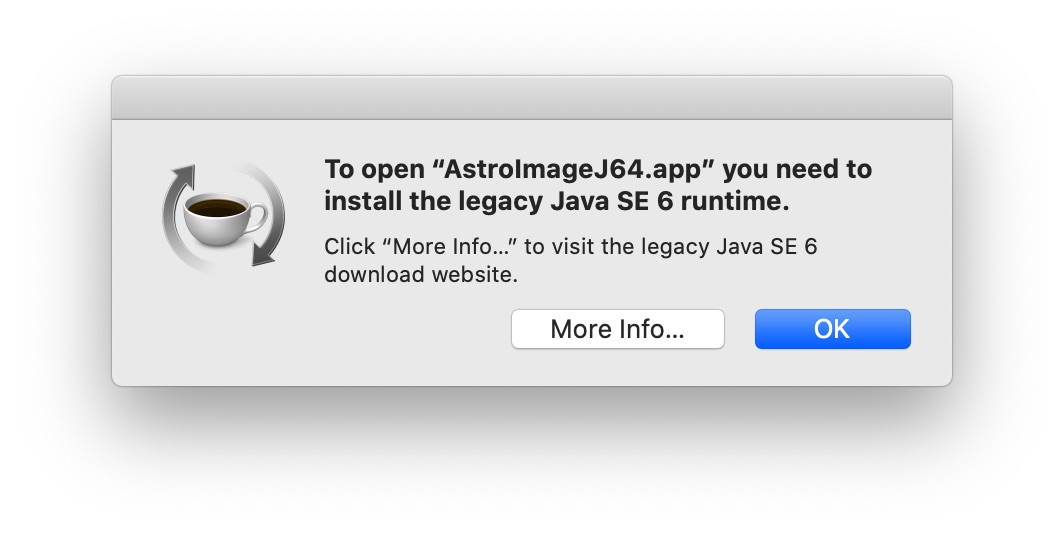This screenshot has width=1064, height=534.
Task: Open the legacy Java download page via More Info…
Action: (617, 329)
